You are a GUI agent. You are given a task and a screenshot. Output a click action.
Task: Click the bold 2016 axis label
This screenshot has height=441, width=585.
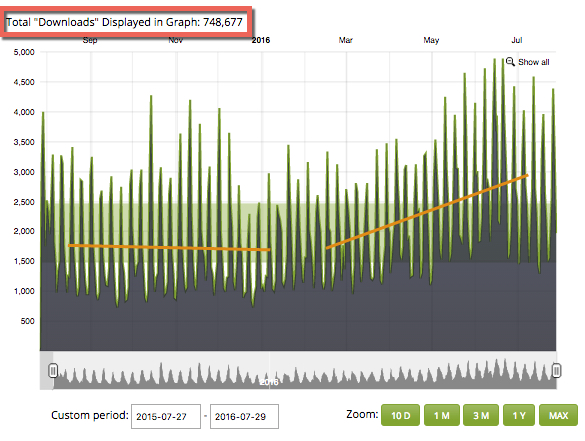[x=261, y=40]
